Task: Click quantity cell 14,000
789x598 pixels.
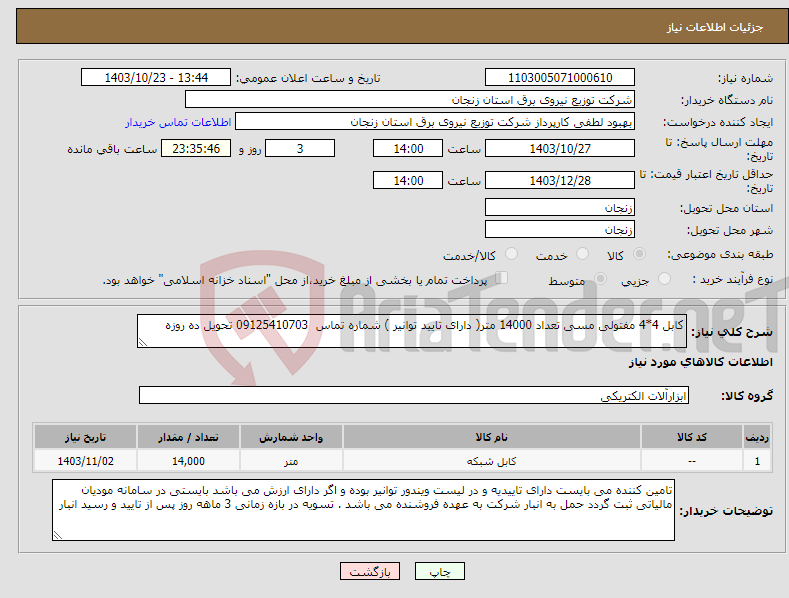Action: [x=188, y=461]
